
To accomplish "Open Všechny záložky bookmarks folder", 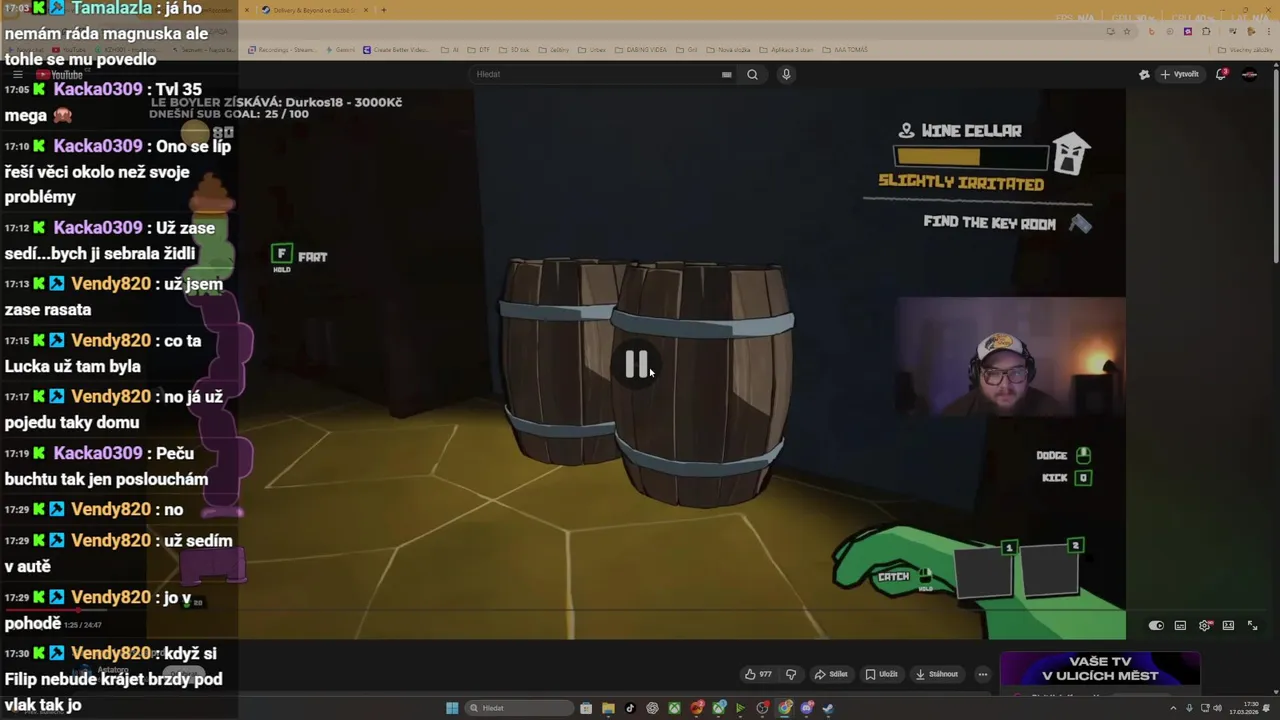I will point(1245,50).
